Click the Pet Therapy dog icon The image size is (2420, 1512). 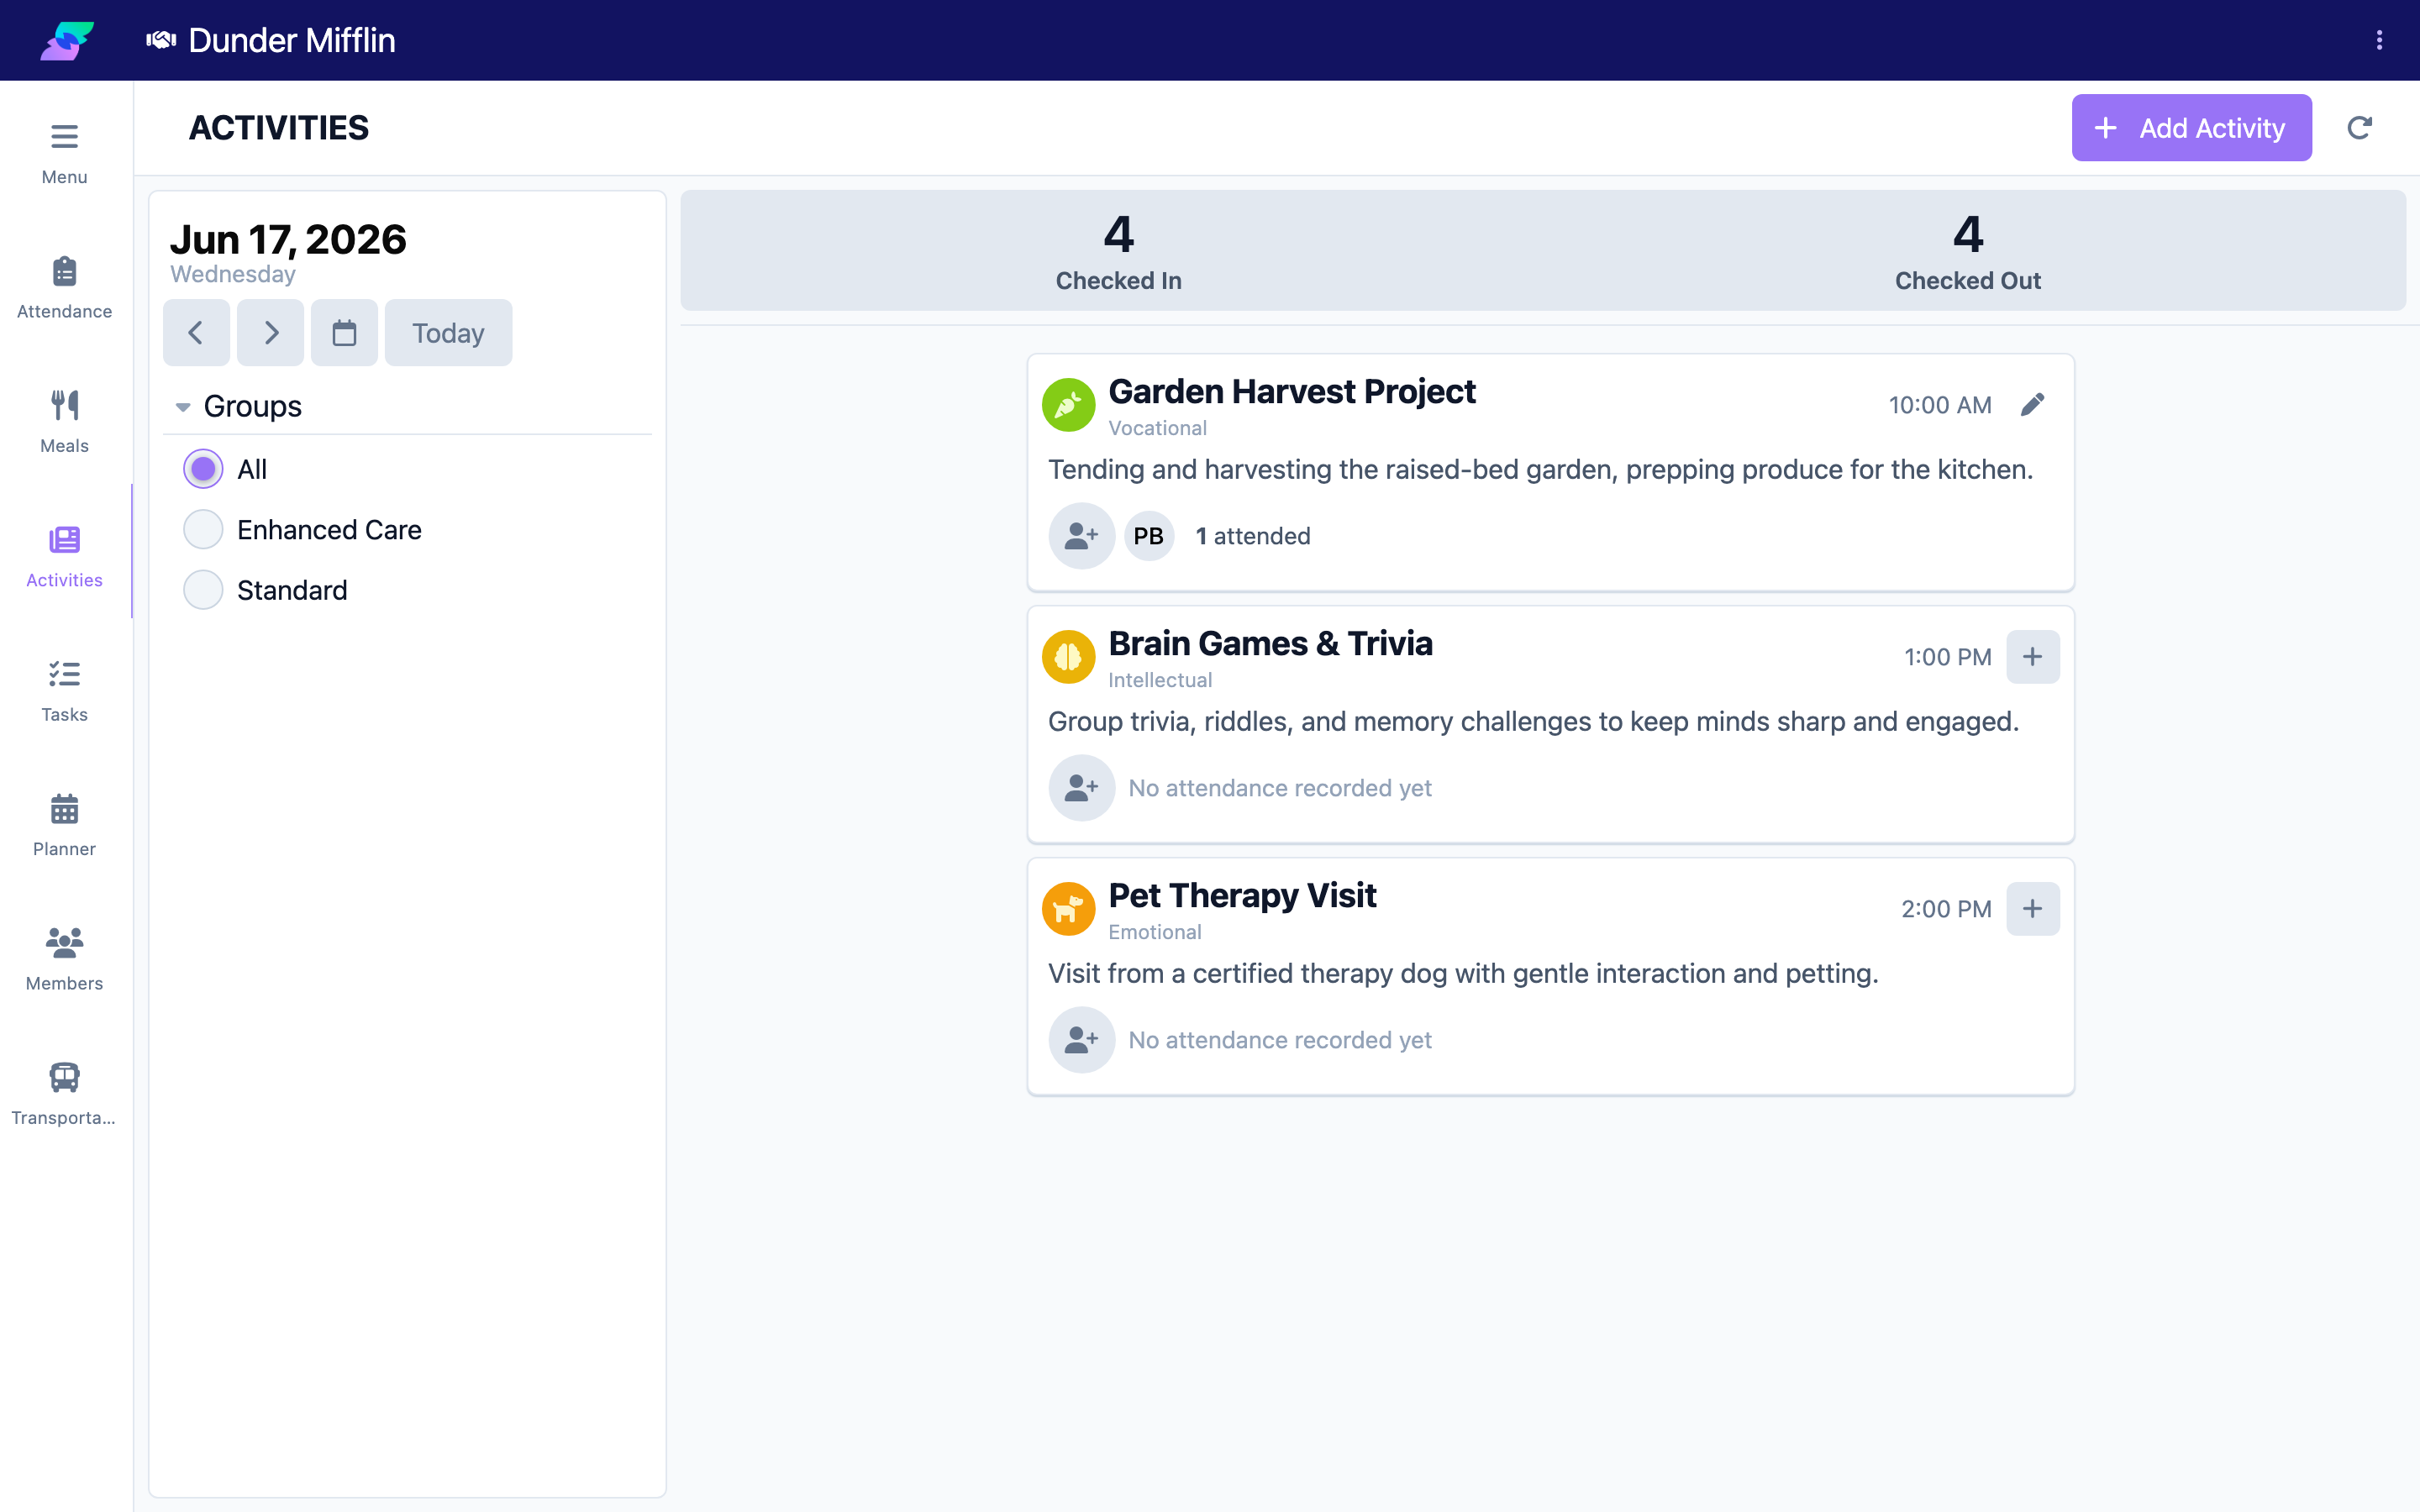tap(1068, 909)
